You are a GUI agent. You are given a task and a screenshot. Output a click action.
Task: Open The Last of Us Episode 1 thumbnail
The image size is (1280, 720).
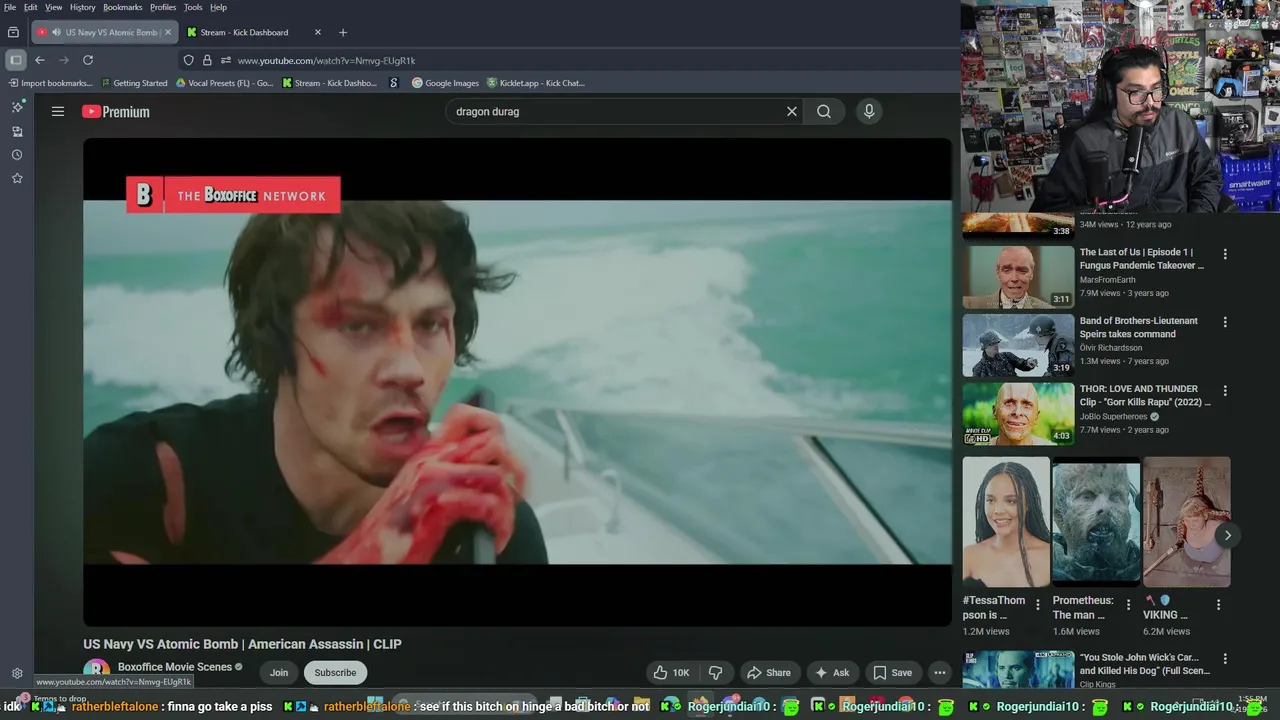[x=1018, y=277]
